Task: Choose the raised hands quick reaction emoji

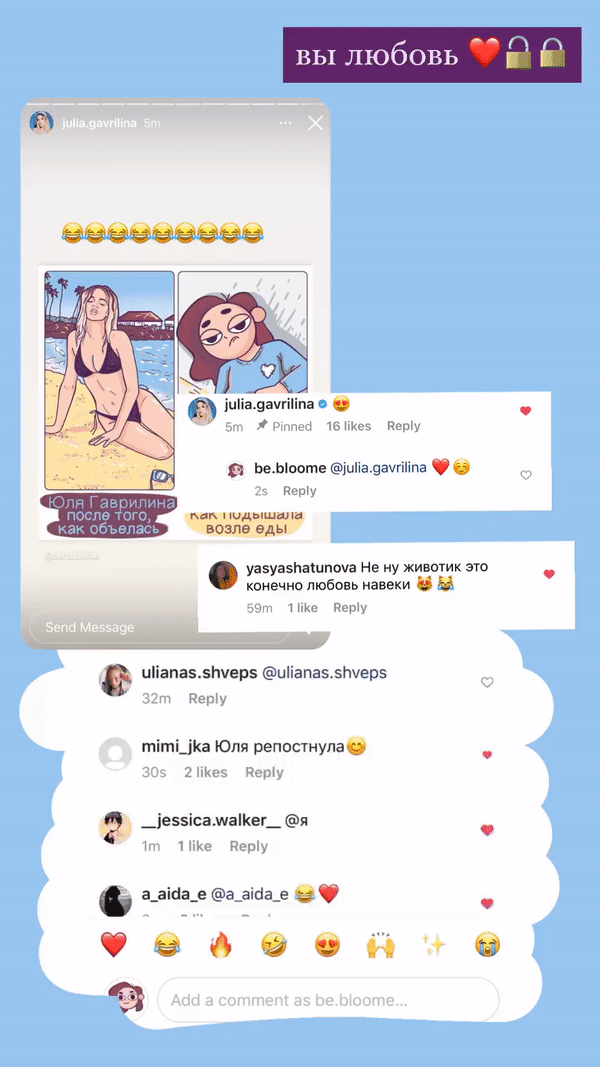Action: pyautogui.click(x=381, y=945)
